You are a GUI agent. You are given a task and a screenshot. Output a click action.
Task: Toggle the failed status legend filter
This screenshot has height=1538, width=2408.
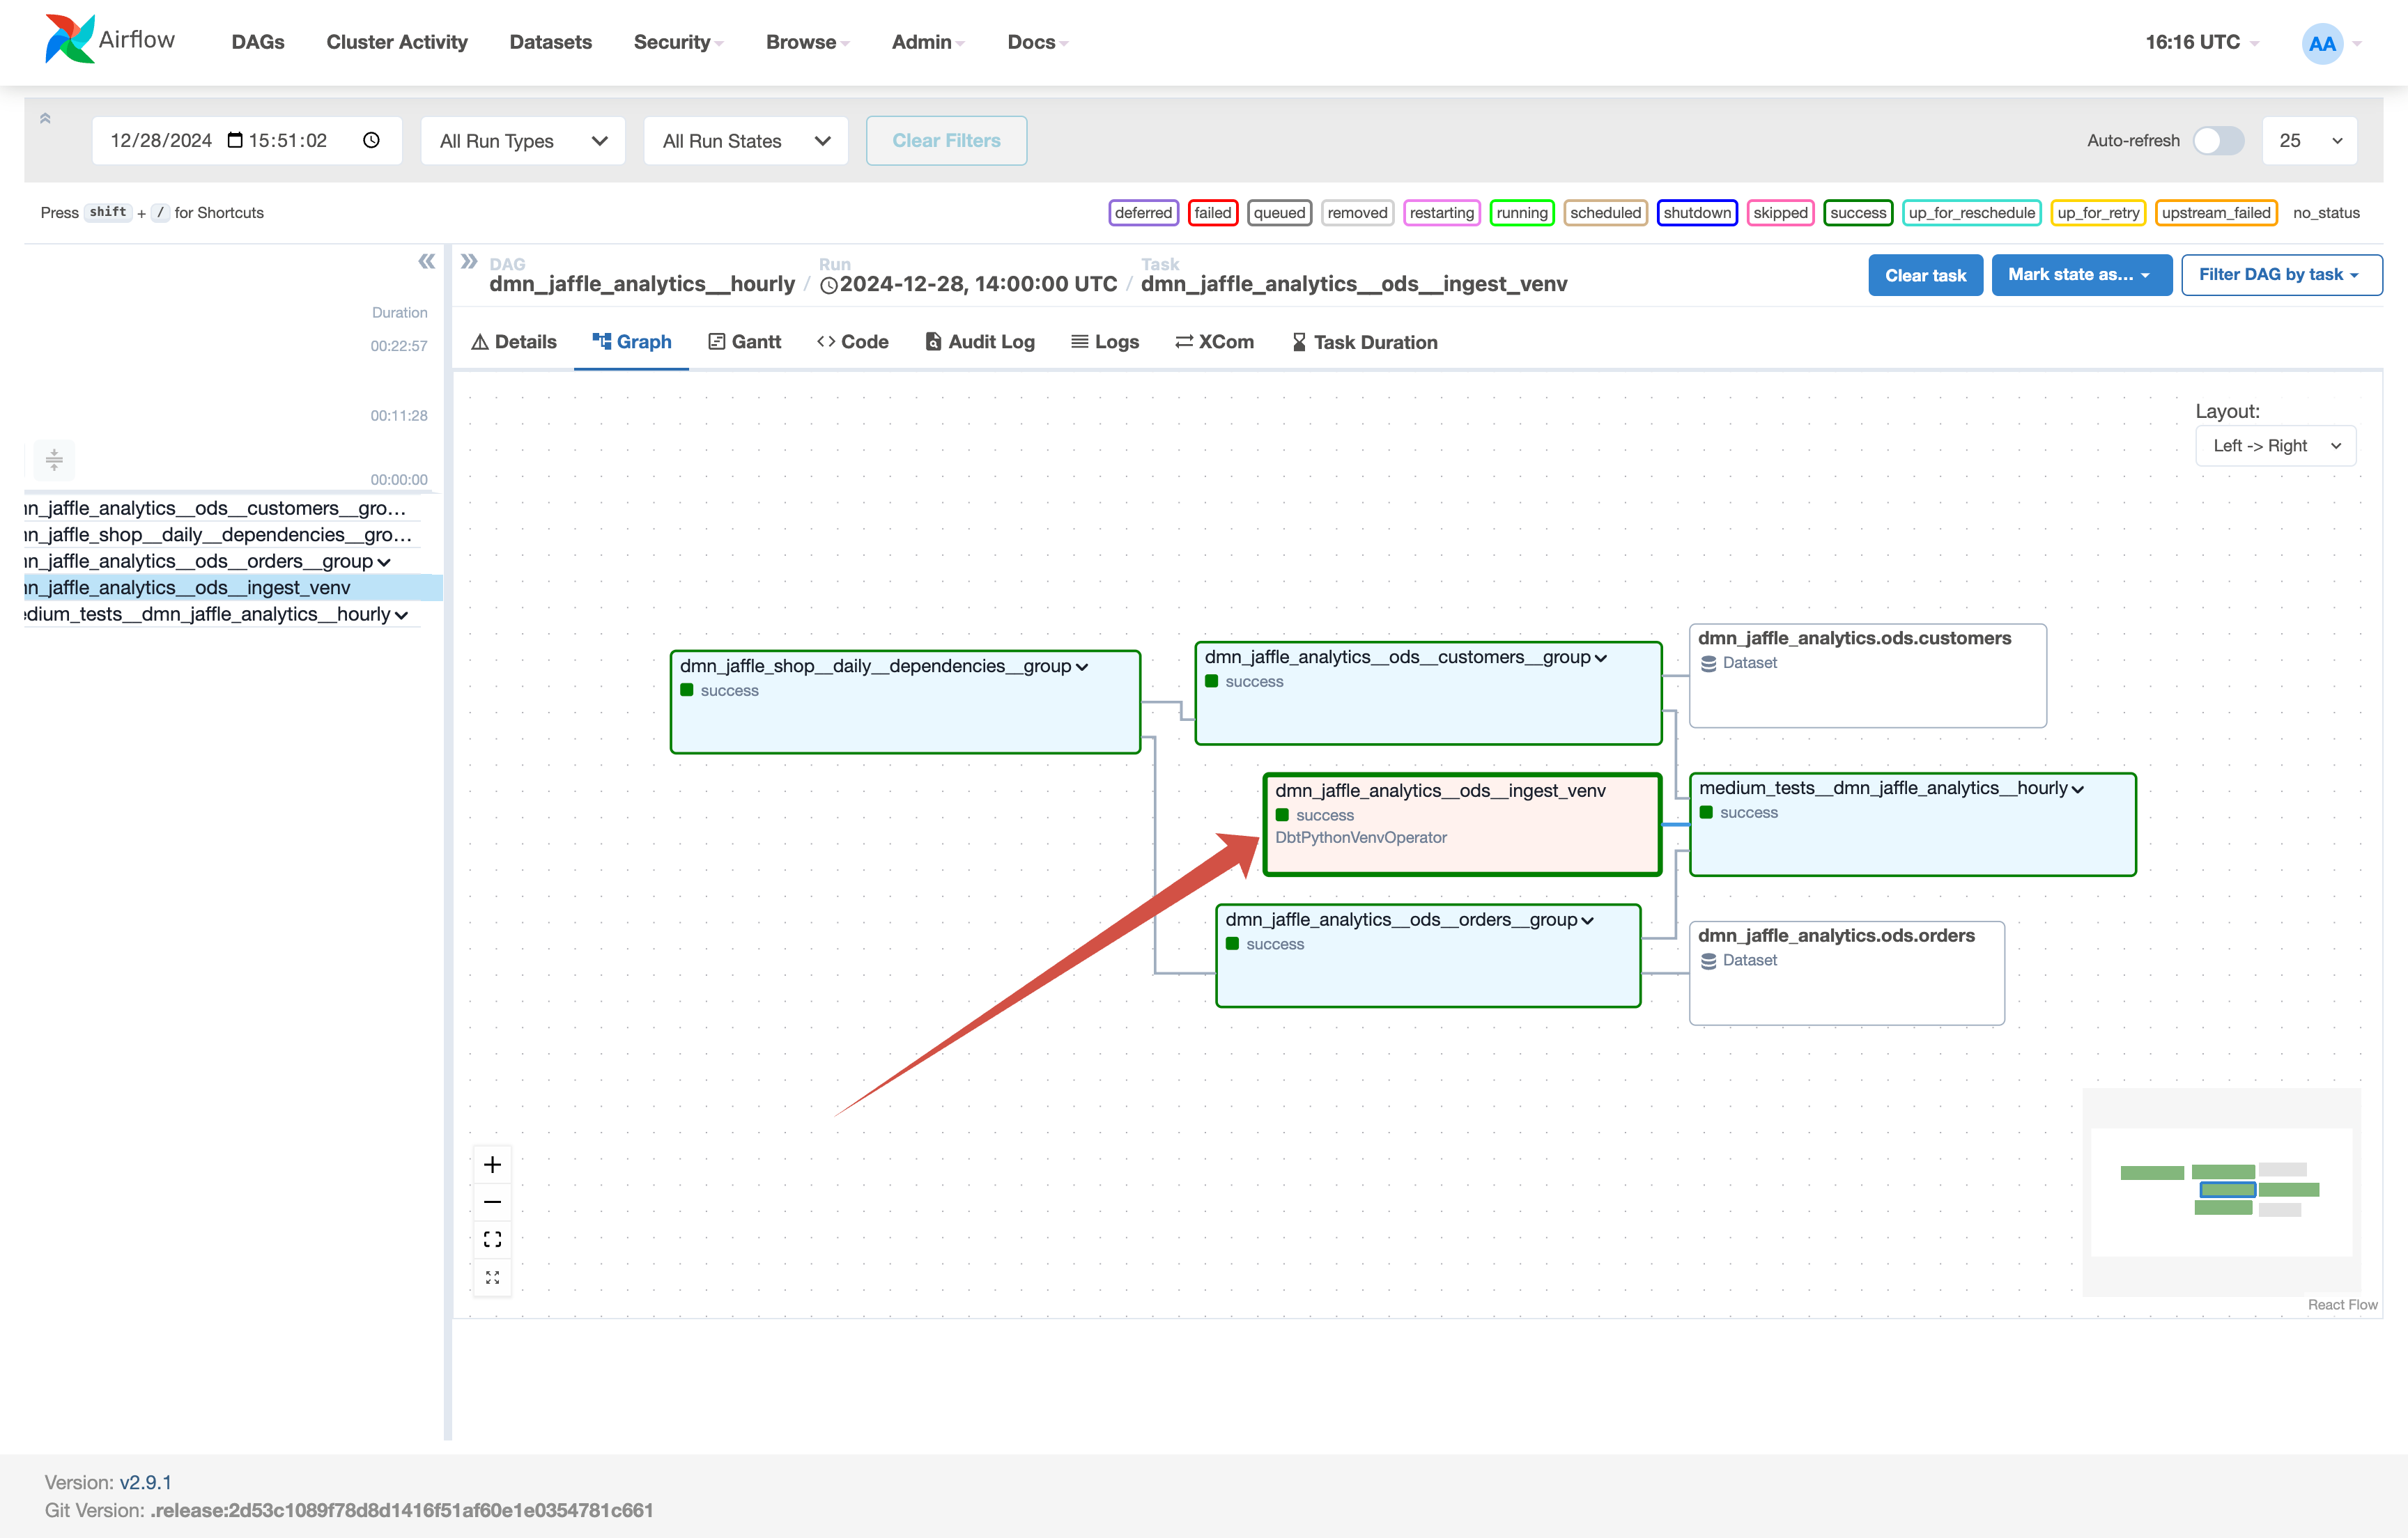click(x=1212, y=213)
